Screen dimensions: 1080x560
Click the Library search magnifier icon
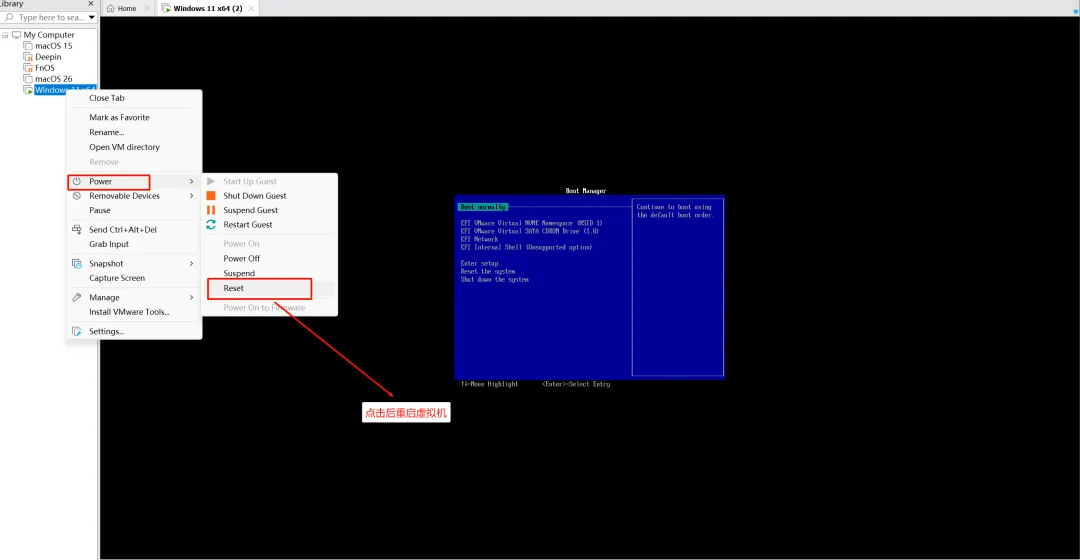point(9,17)
